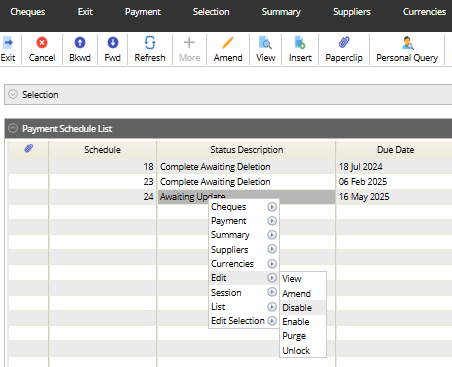This screenshot has width=452, height=367.
Task: Open the Selection menu in top bar
Action: tap(211, 12)
